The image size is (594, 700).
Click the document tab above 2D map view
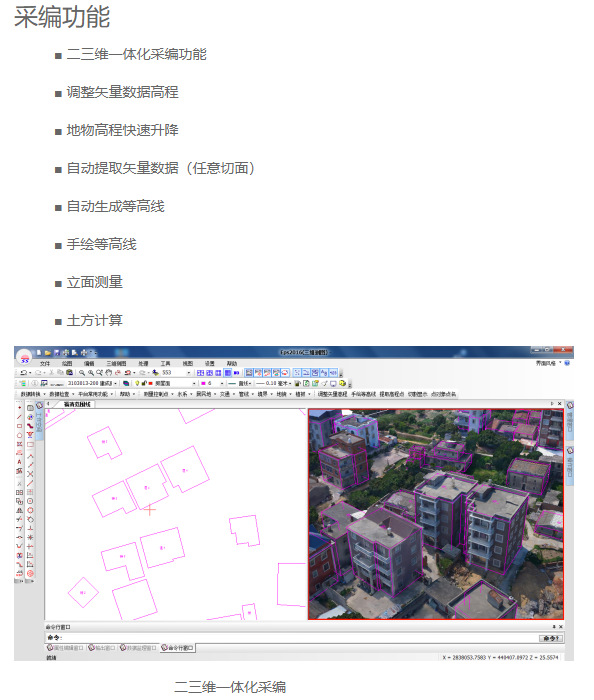coord(76,404)
